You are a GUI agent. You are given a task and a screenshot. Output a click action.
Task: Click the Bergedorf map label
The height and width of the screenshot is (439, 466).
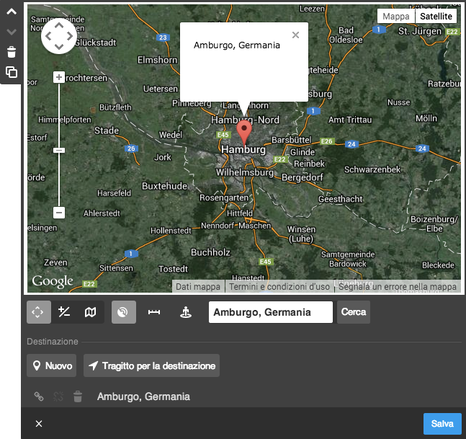(302, 177)
